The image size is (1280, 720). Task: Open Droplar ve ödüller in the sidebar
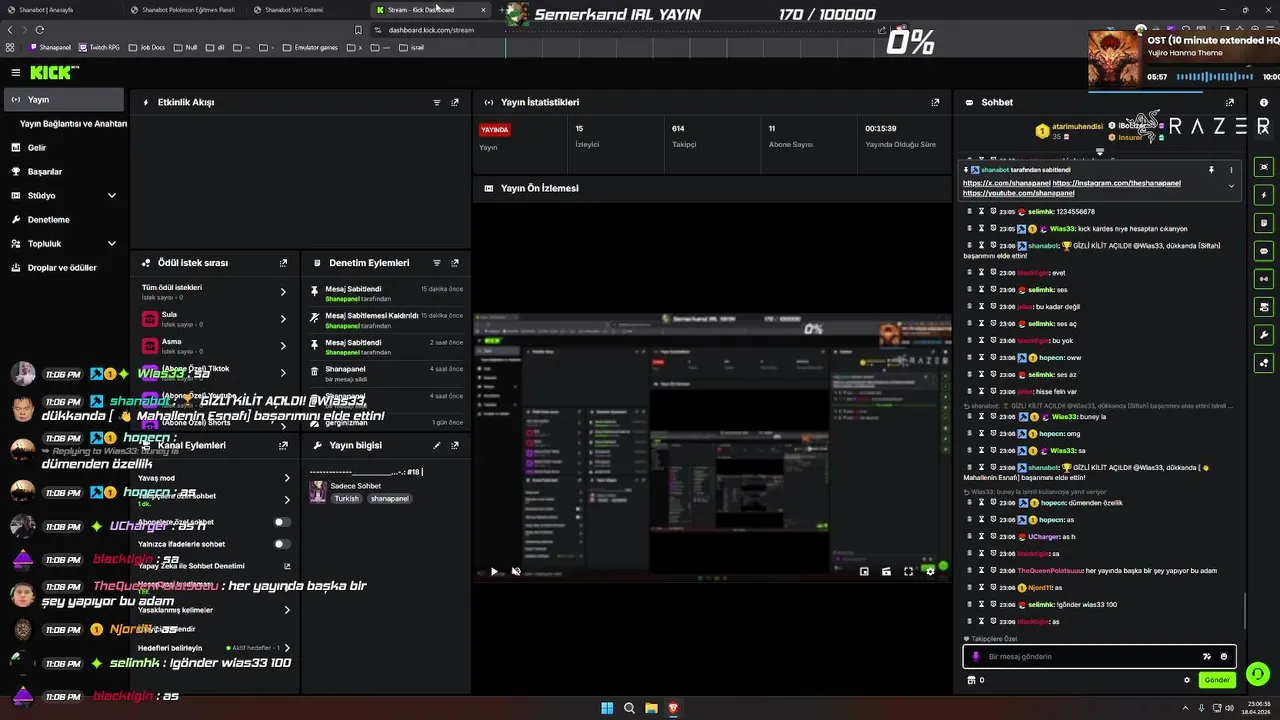pyautogui.click(x=64, y=268)
